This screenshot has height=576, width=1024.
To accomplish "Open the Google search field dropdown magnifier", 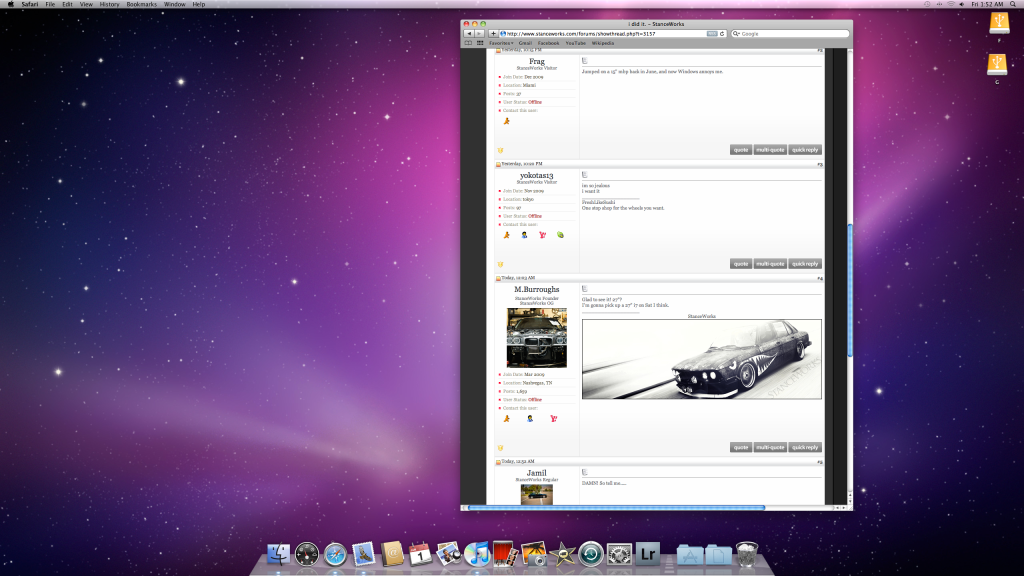I will [x=736, y=33].
